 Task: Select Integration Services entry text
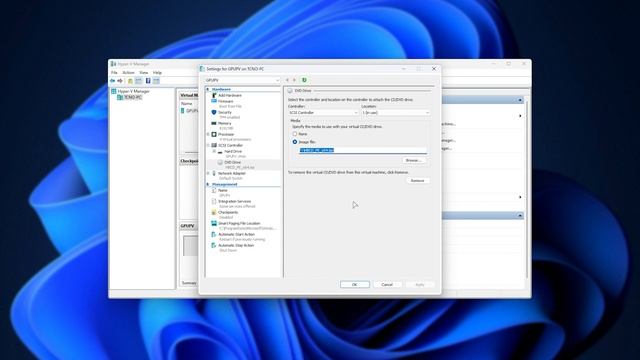[x=235, y=201]
